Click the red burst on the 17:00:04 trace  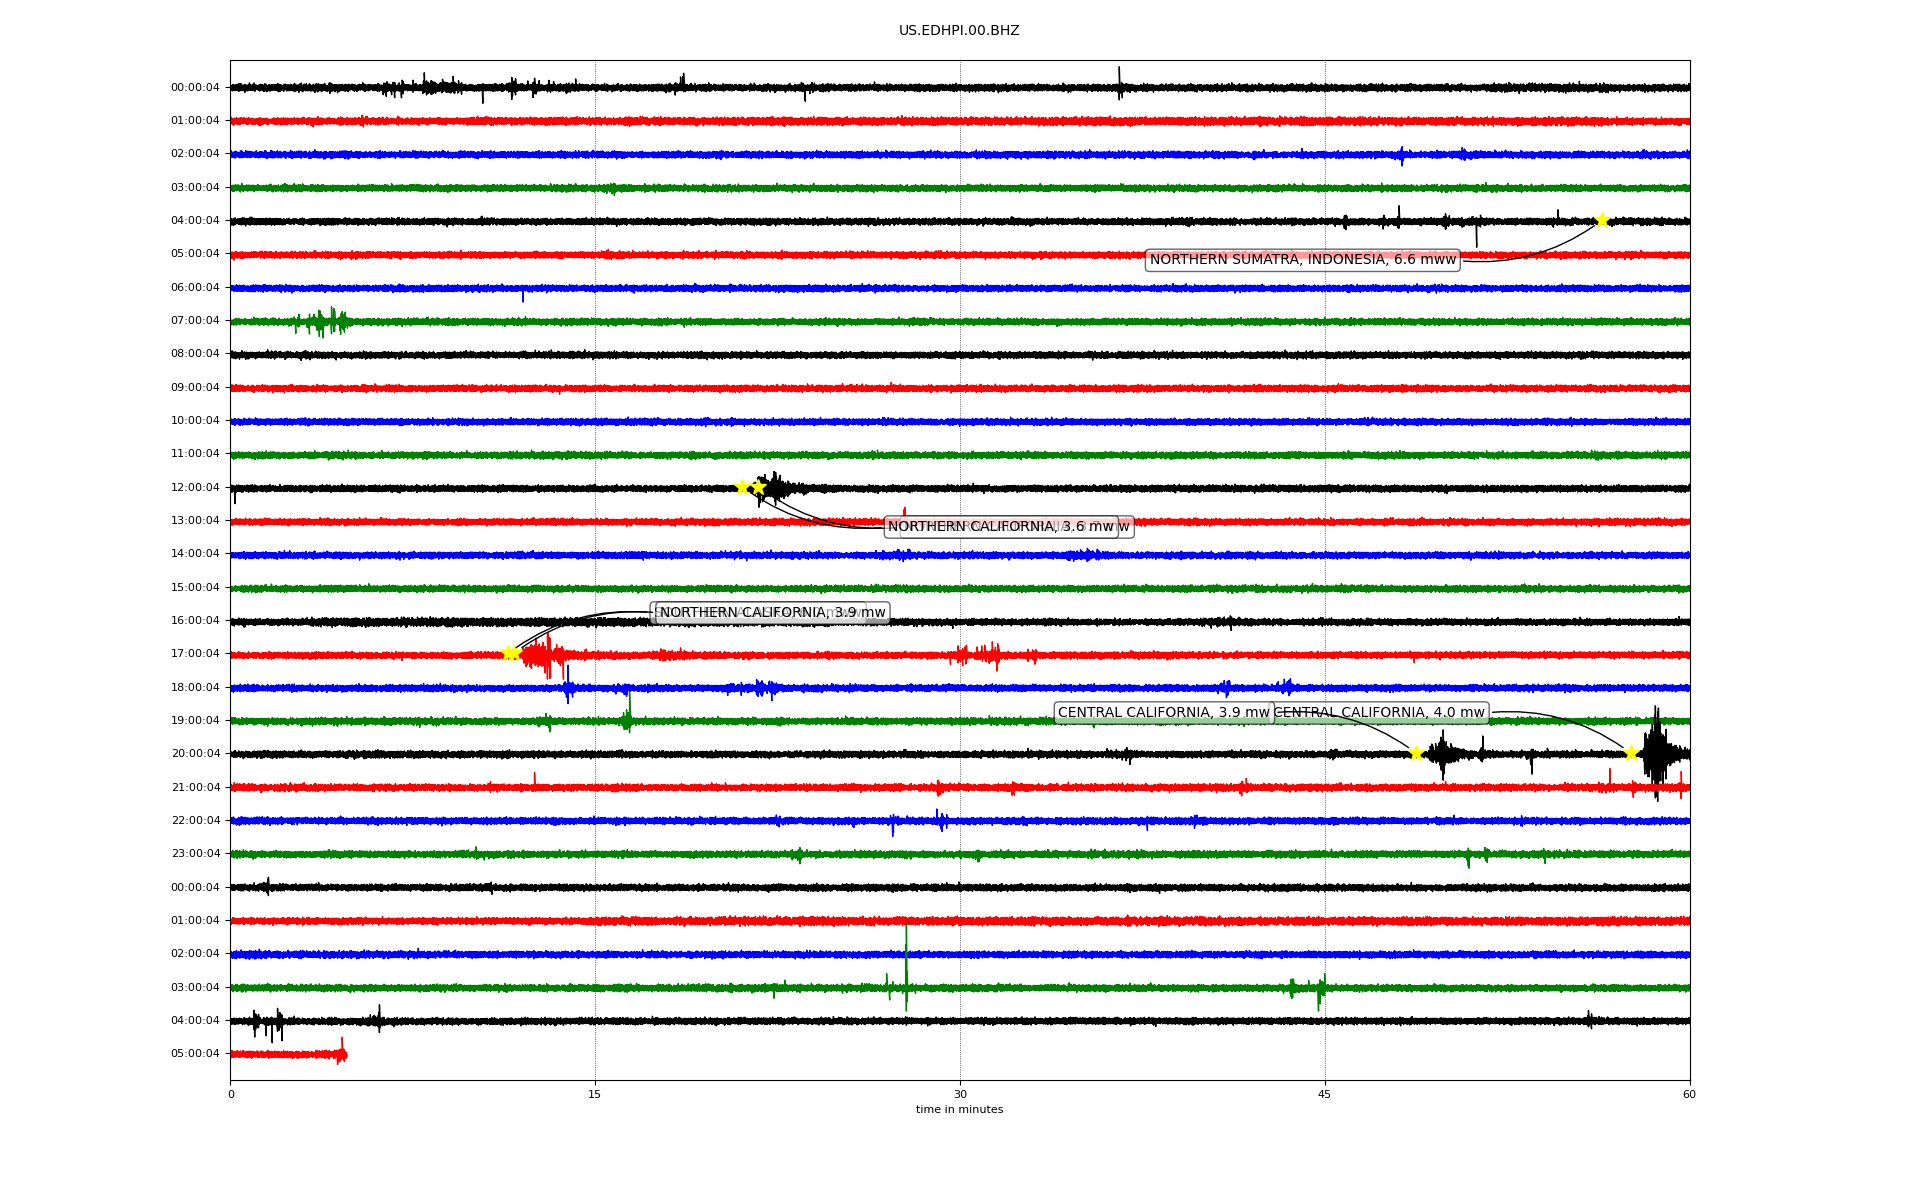543,656
